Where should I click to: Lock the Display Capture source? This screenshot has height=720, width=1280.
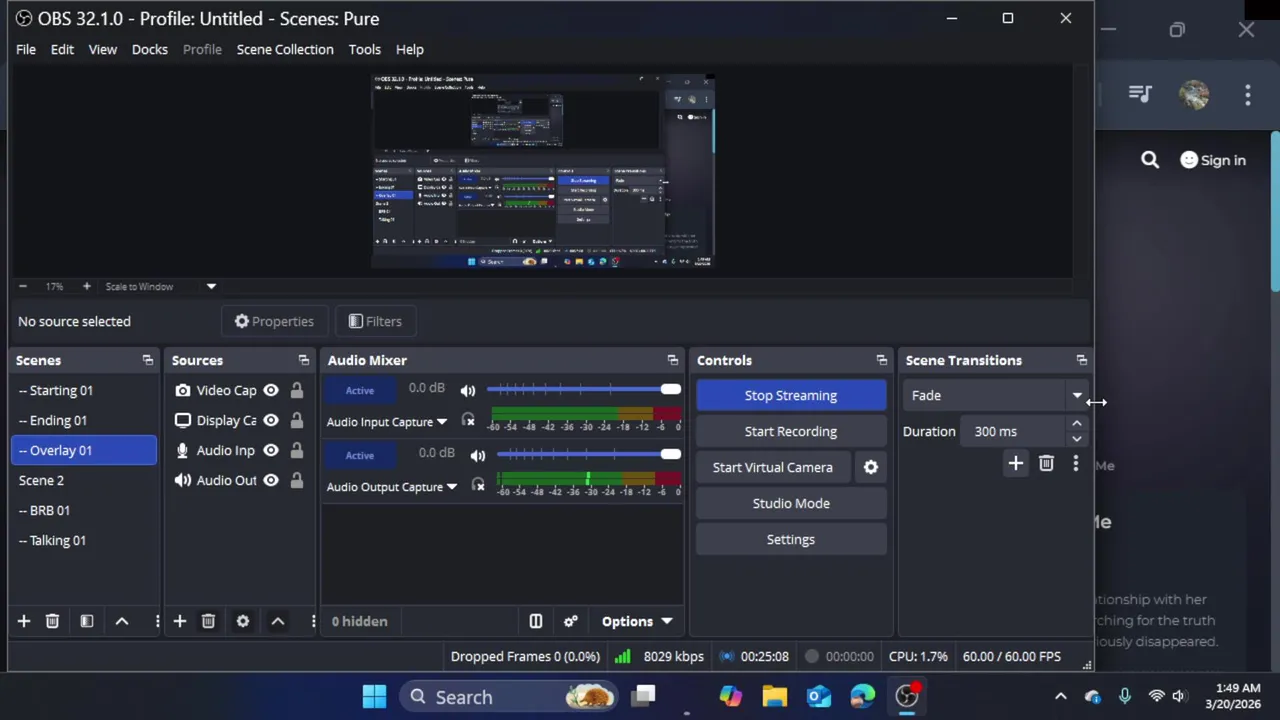(297, 420)
